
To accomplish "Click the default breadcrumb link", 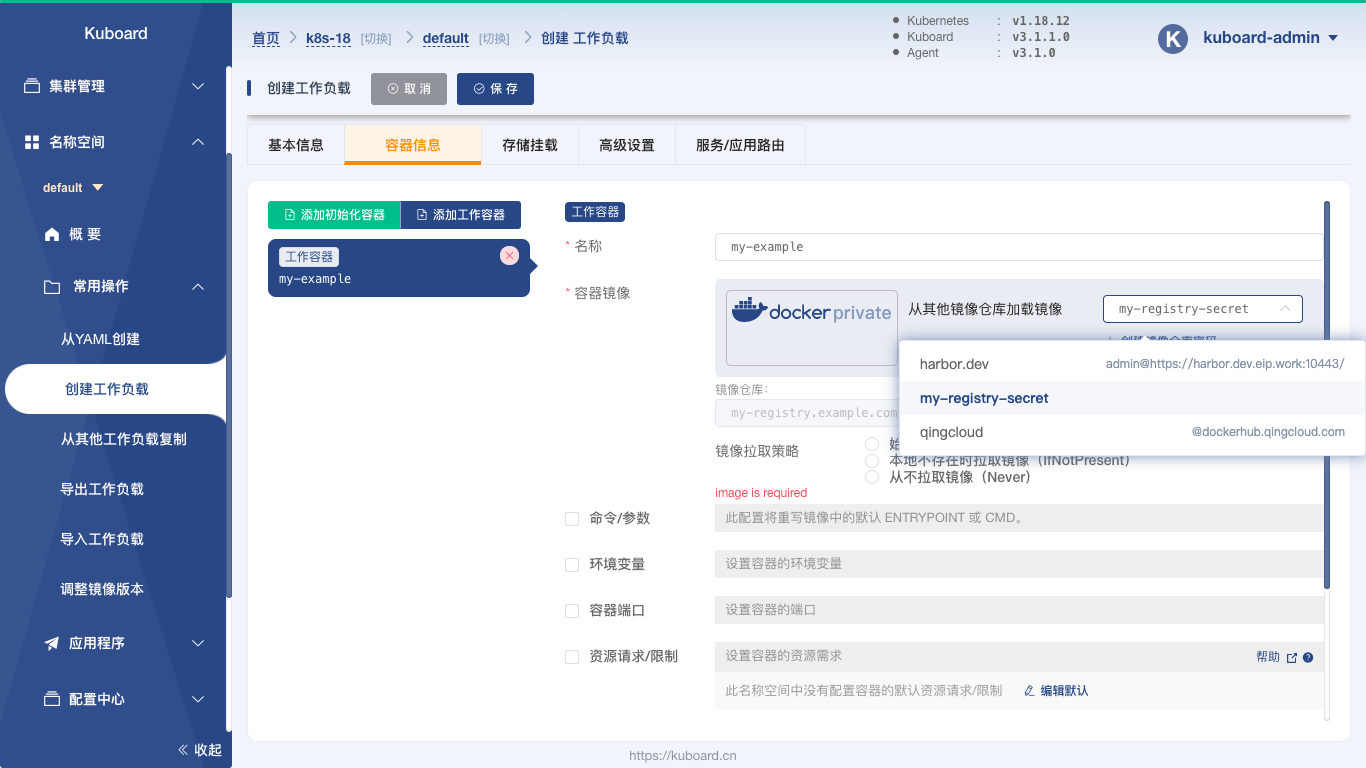I will [x=446, y=38].
